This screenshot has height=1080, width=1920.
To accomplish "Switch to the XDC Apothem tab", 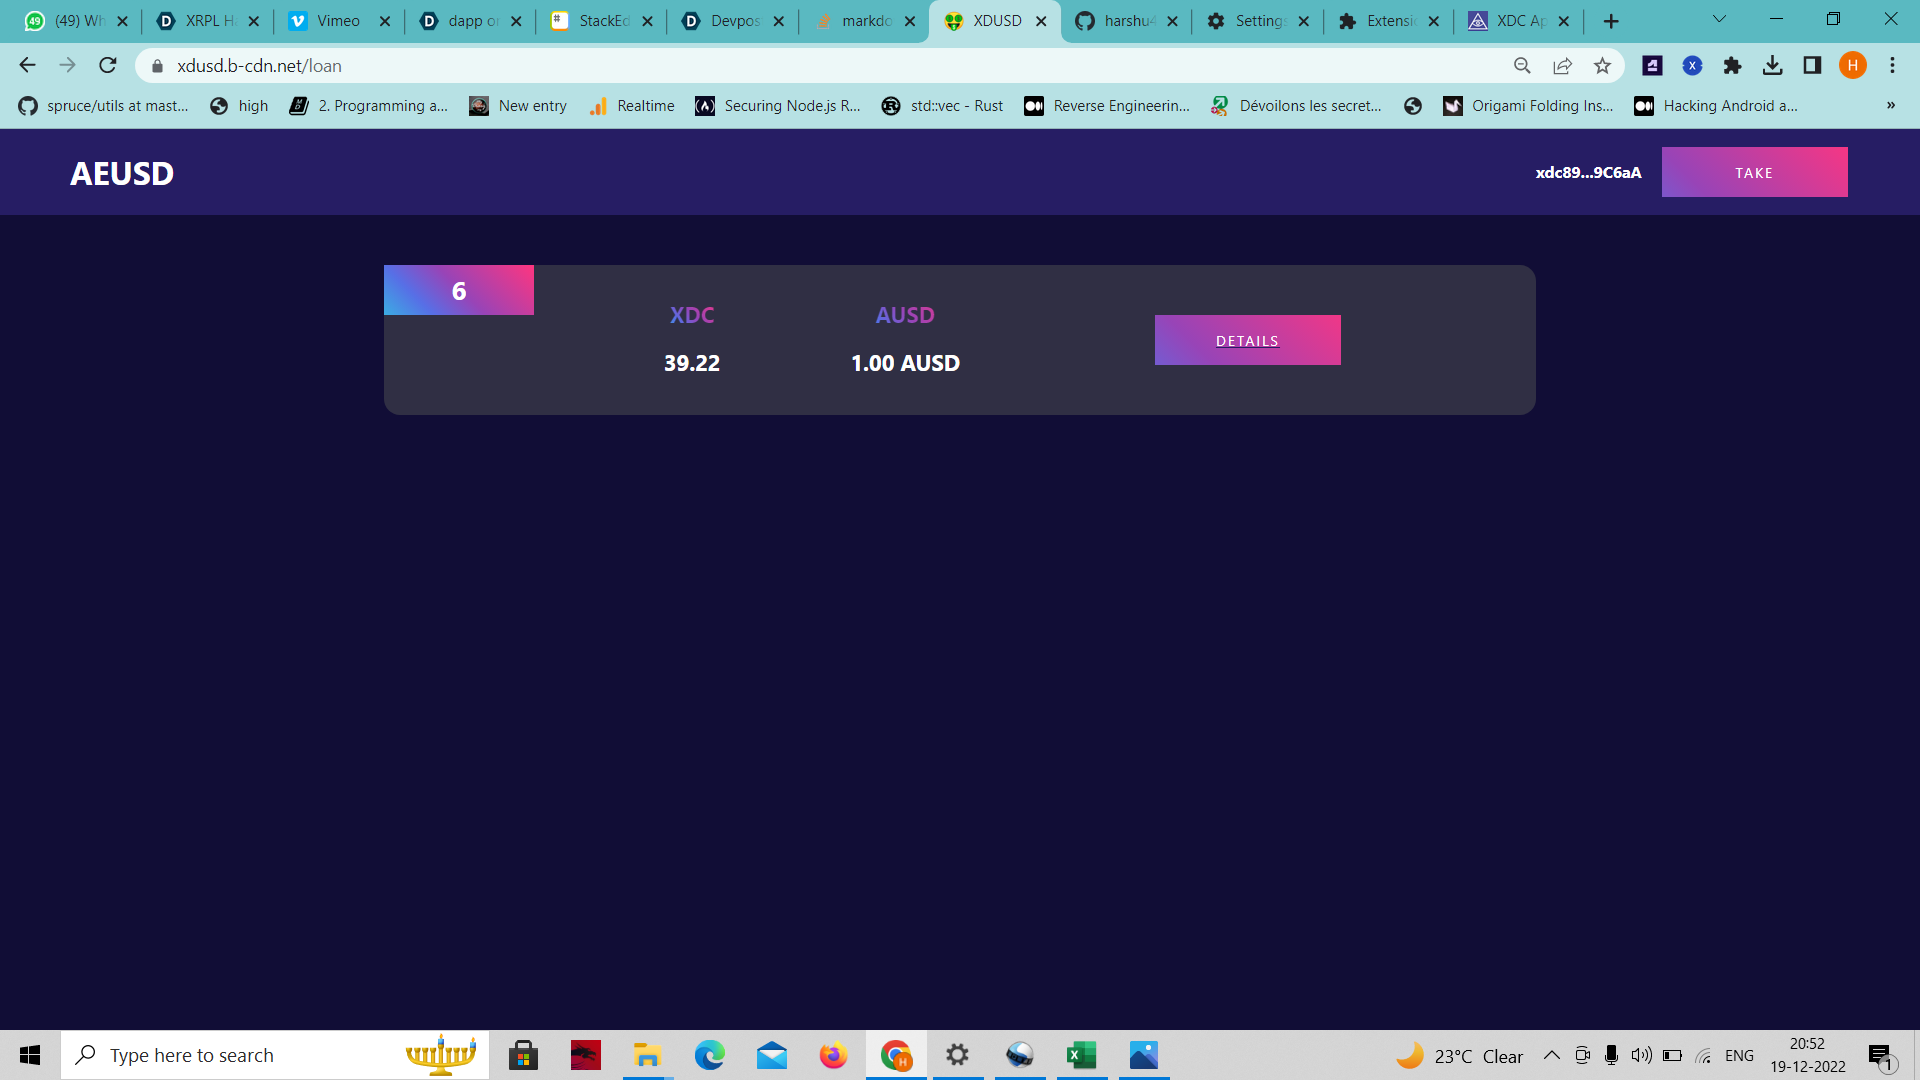I will (1518, 21).
